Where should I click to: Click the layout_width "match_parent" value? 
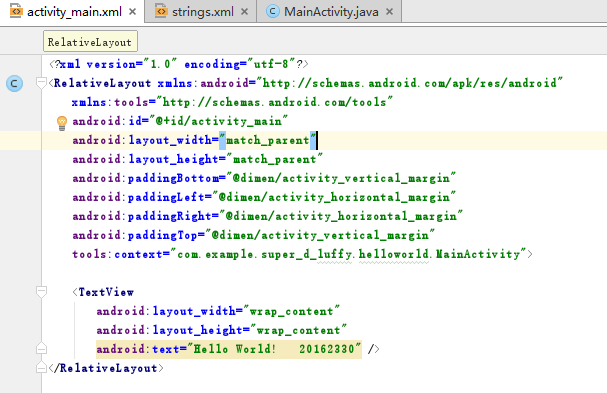(268, 140)
